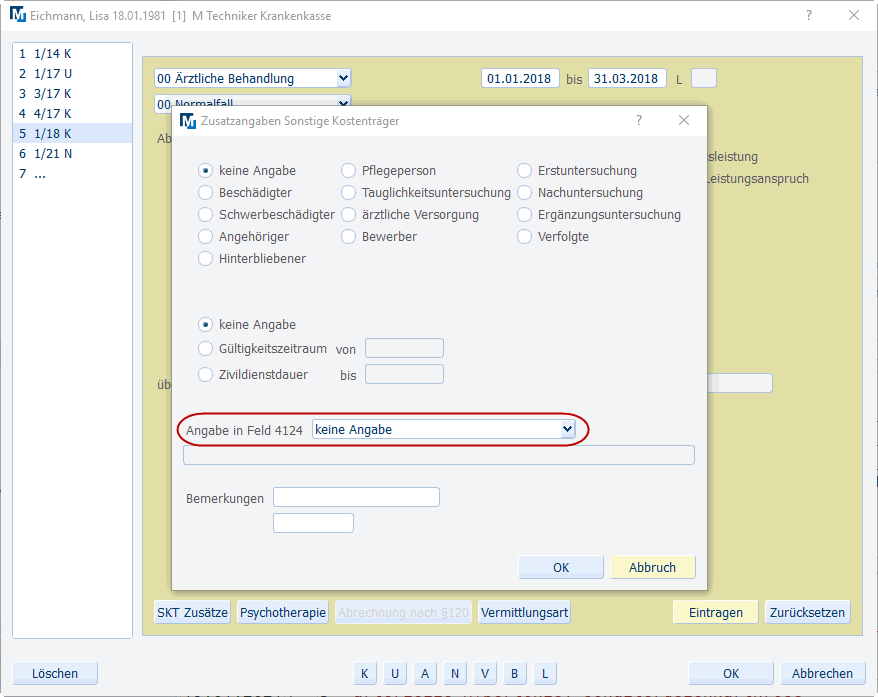The image size is (878, 697).
Task: Click the U letter button
Action: 395,673
